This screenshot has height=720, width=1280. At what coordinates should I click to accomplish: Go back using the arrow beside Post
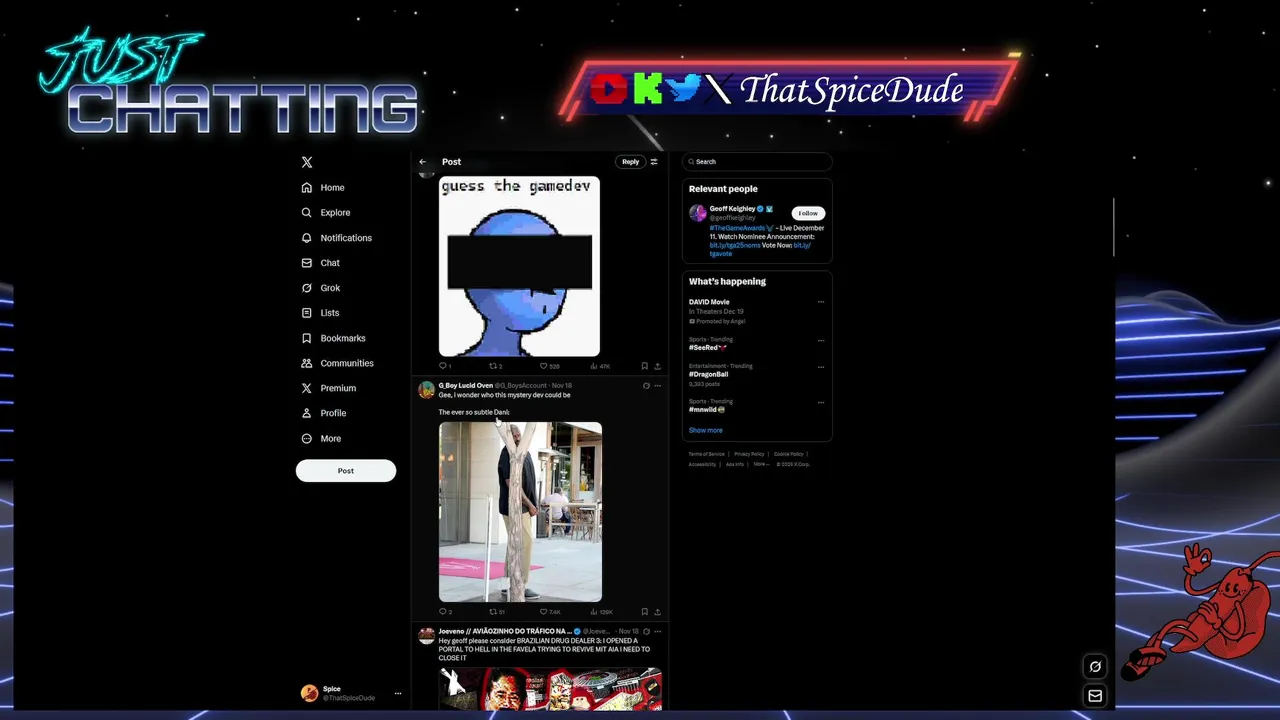coord(422,162)
